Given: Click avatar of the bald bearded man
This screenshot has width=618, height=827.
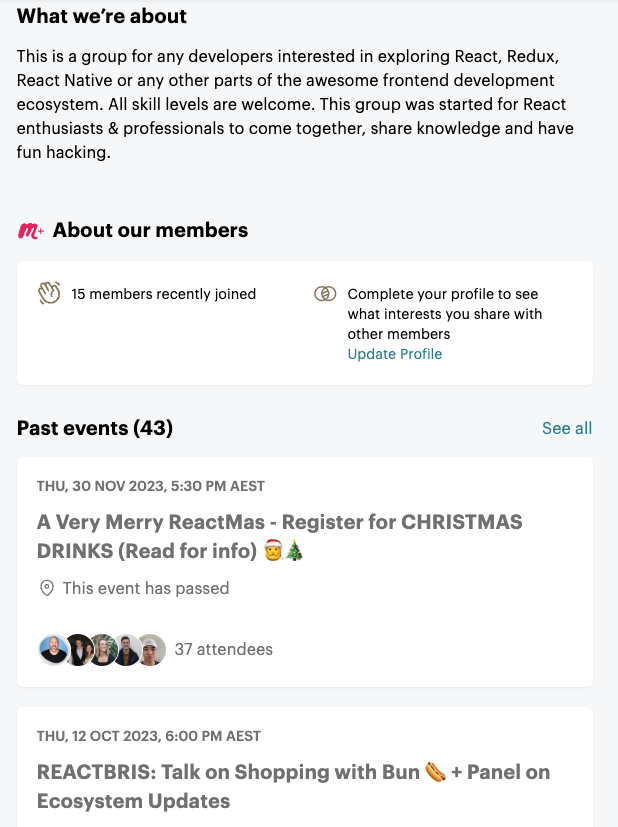Looking at the screenshot, I should coord(53,650).
